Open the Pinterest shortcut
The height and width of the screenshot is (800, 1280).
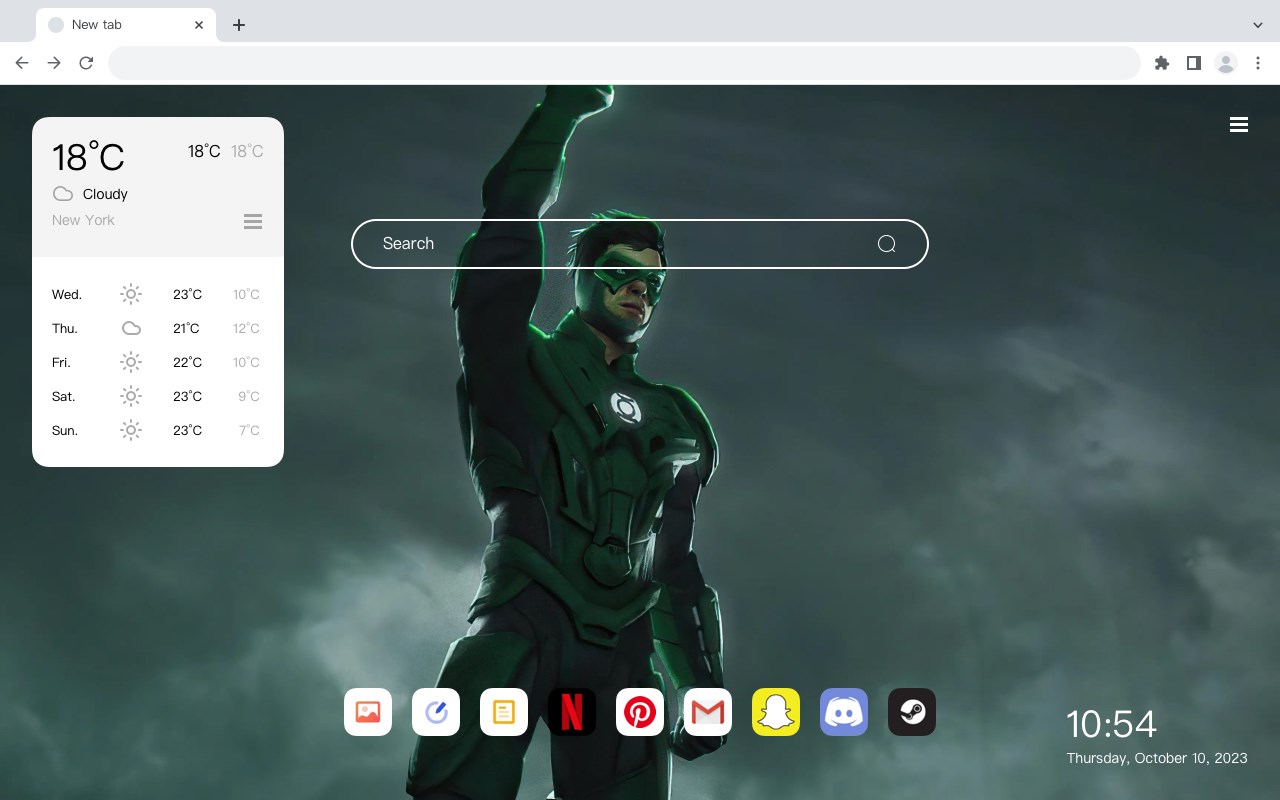[x=640, y=712]
